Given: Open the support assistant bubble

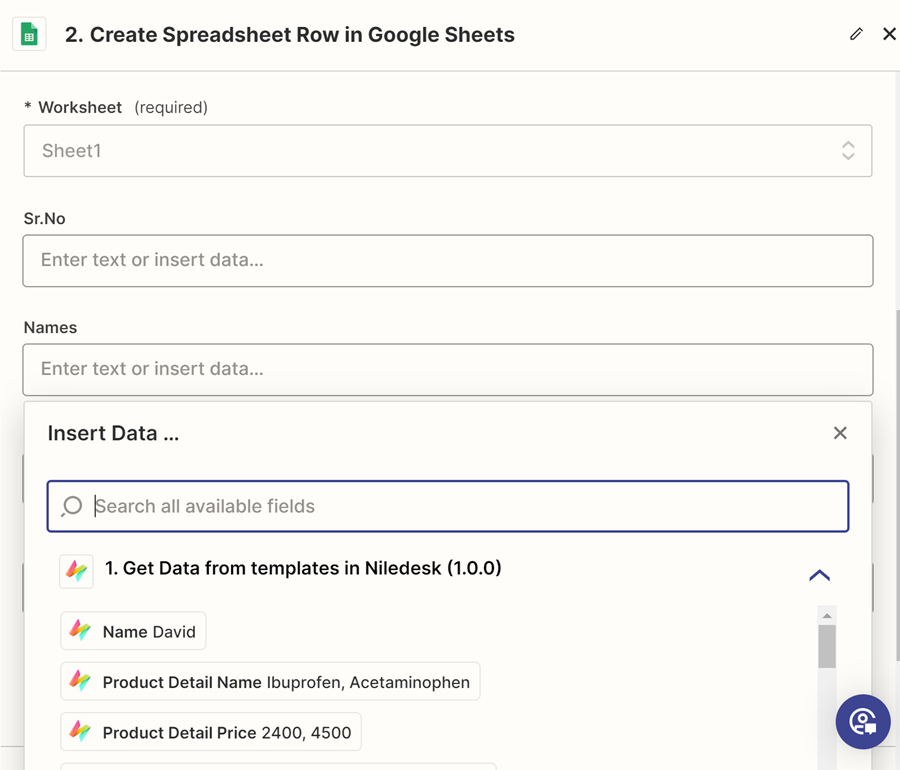Looking at the screenshot, I should click(863, 722).
